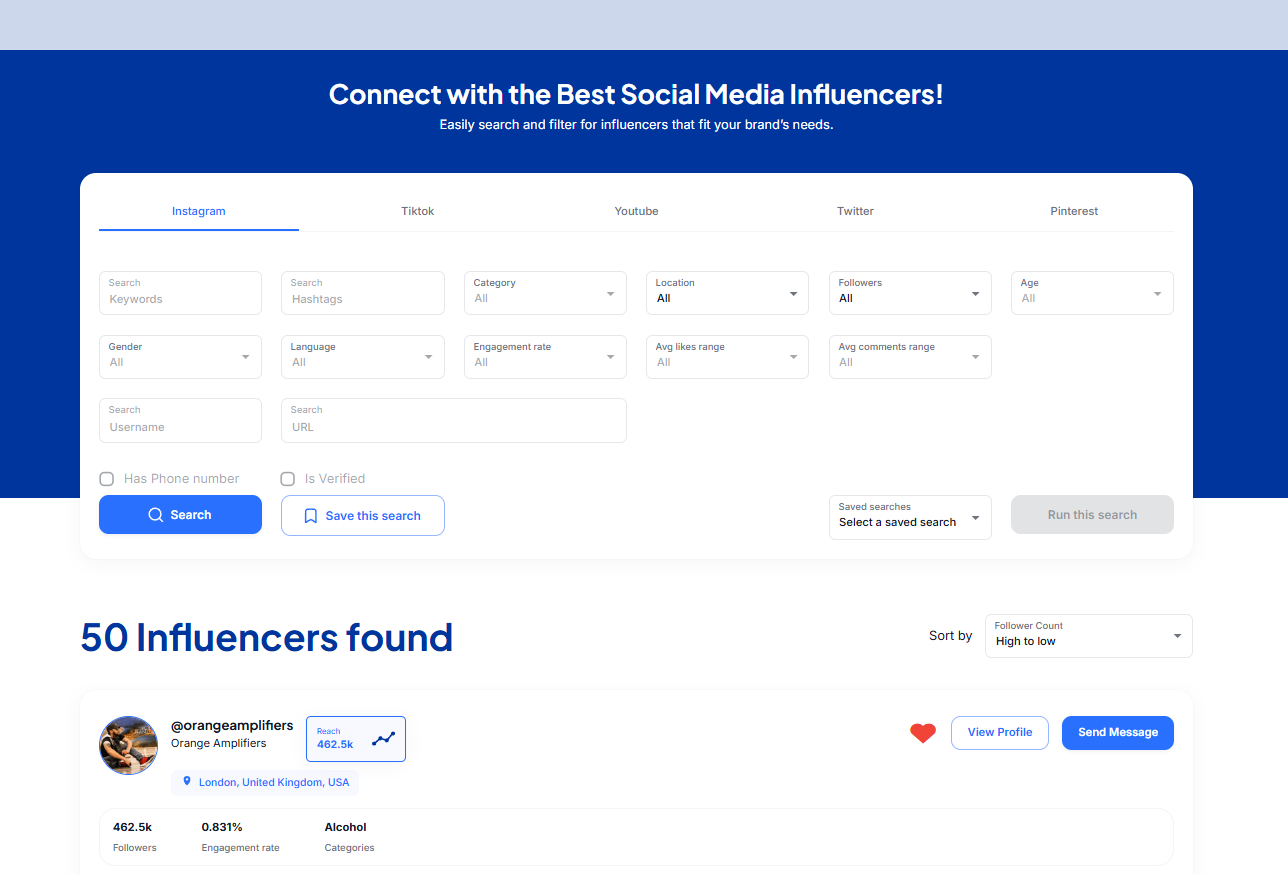Viewport: 1288px width, 875px height.
Task: Click the orangeamplifiers profile avatar
Action: 128,745
